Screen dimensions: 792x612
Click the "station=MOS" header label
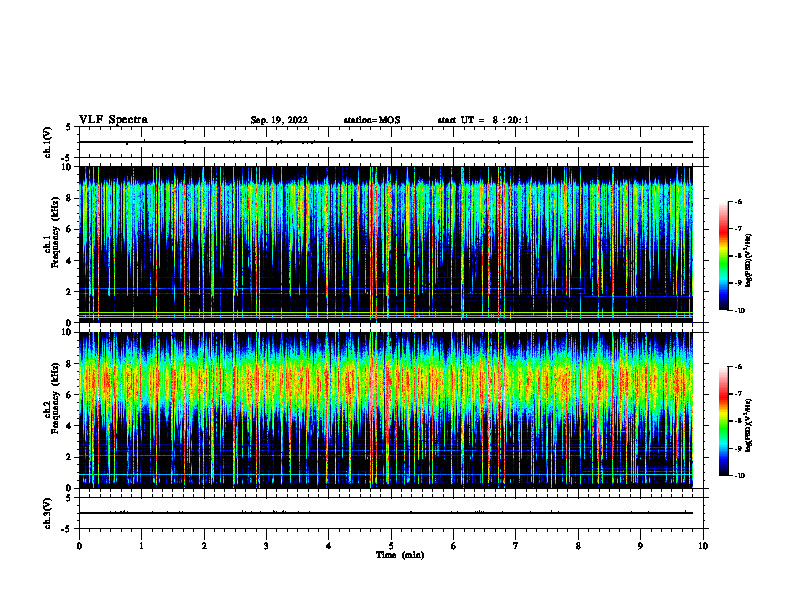pos(372,120)
